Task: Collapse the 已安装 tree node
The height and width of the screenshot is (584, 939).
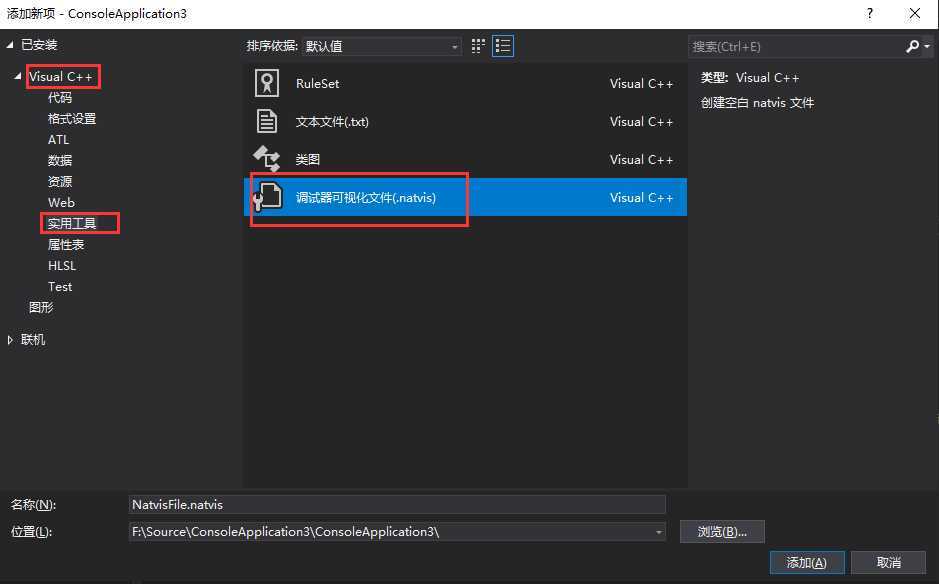Action: [x=10, y=45]
